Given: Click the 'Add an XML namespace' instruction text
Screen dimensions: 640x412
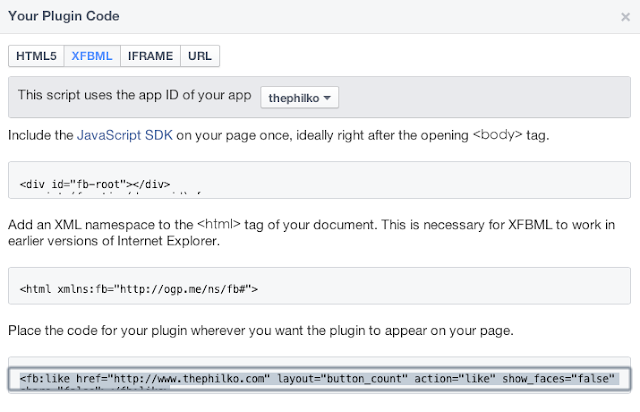Looking at the screenshot, I should (311, 233).
